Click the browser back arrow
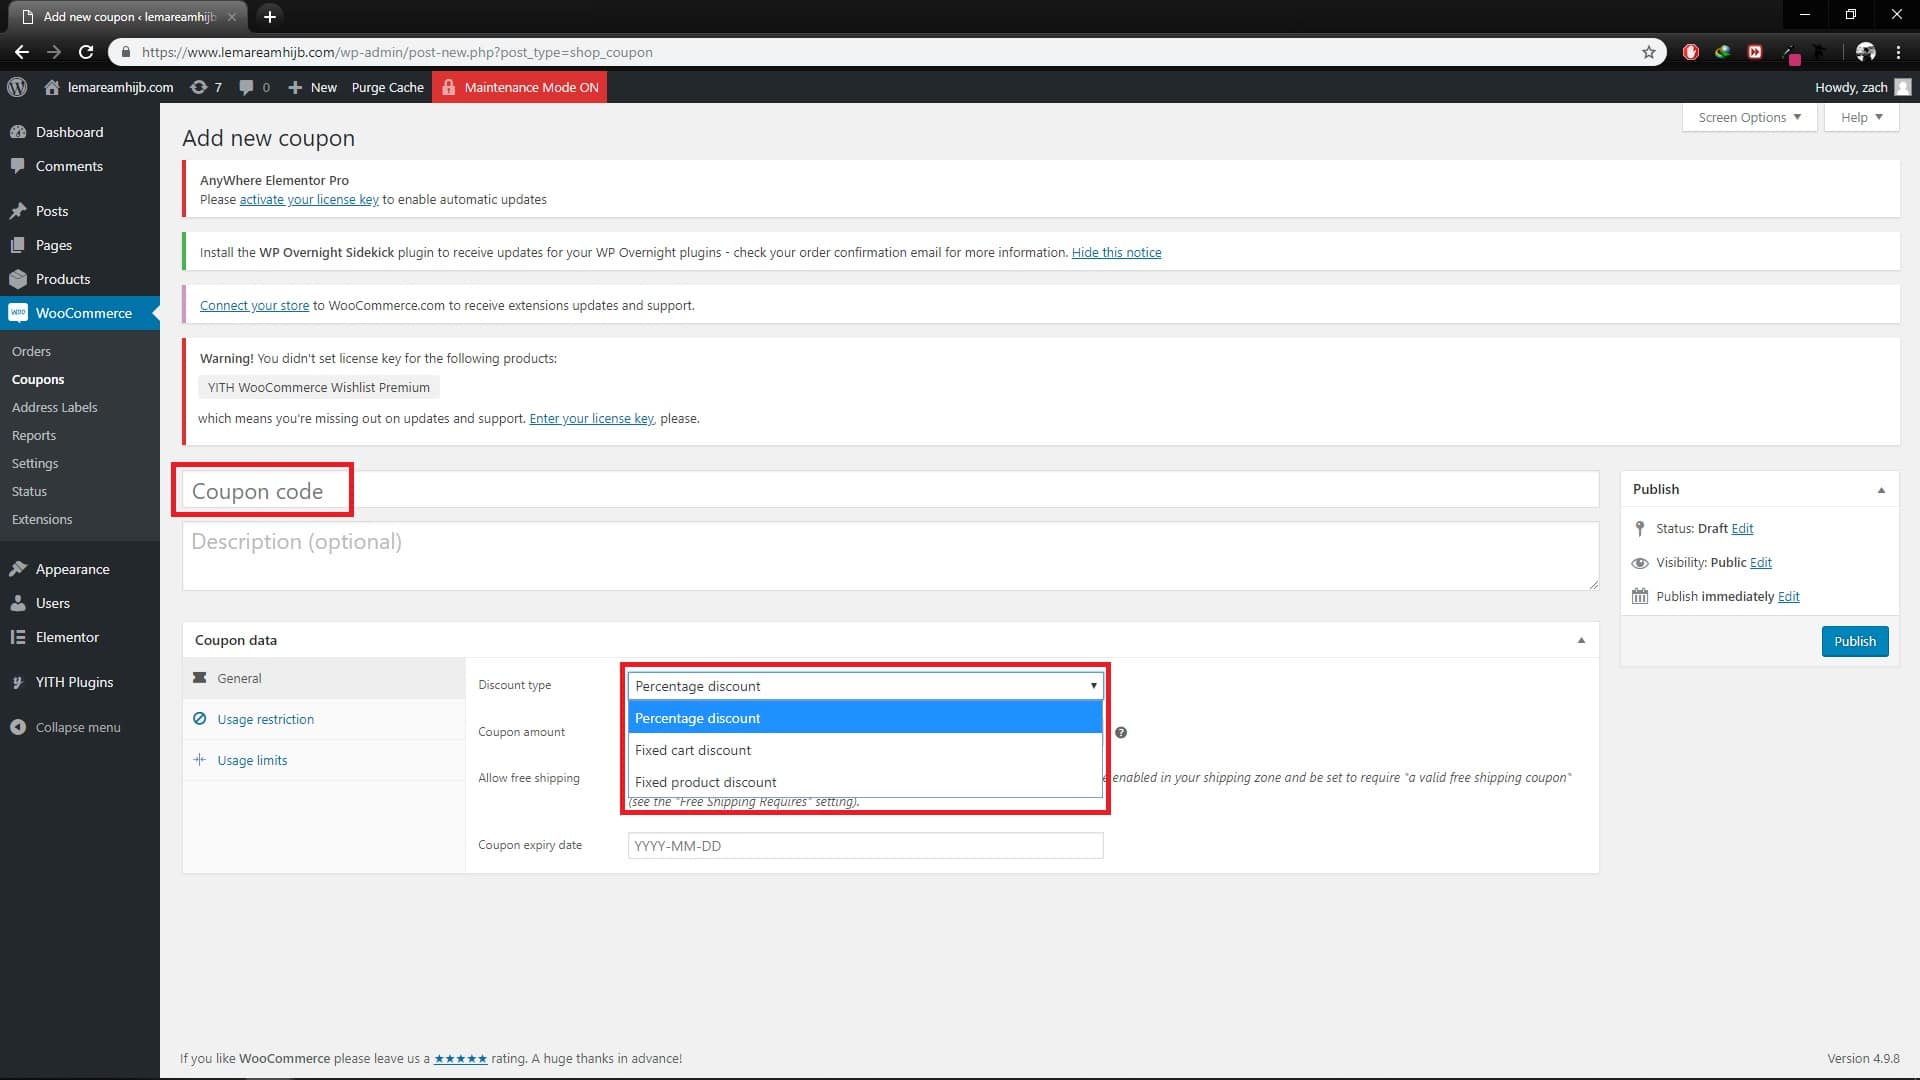 click(21, 52)
